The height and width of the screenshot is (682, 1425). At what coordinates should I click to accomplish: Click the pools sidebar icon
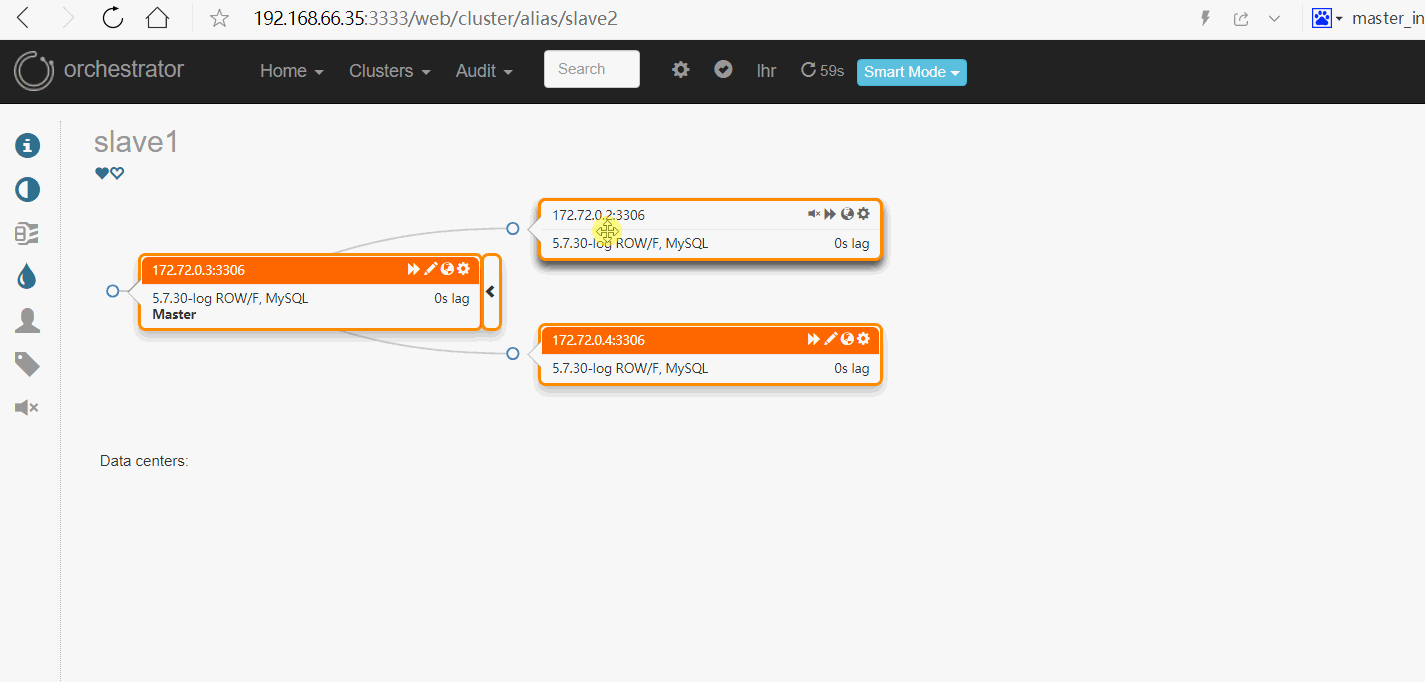pyautogui.click(x=27, y=233)
